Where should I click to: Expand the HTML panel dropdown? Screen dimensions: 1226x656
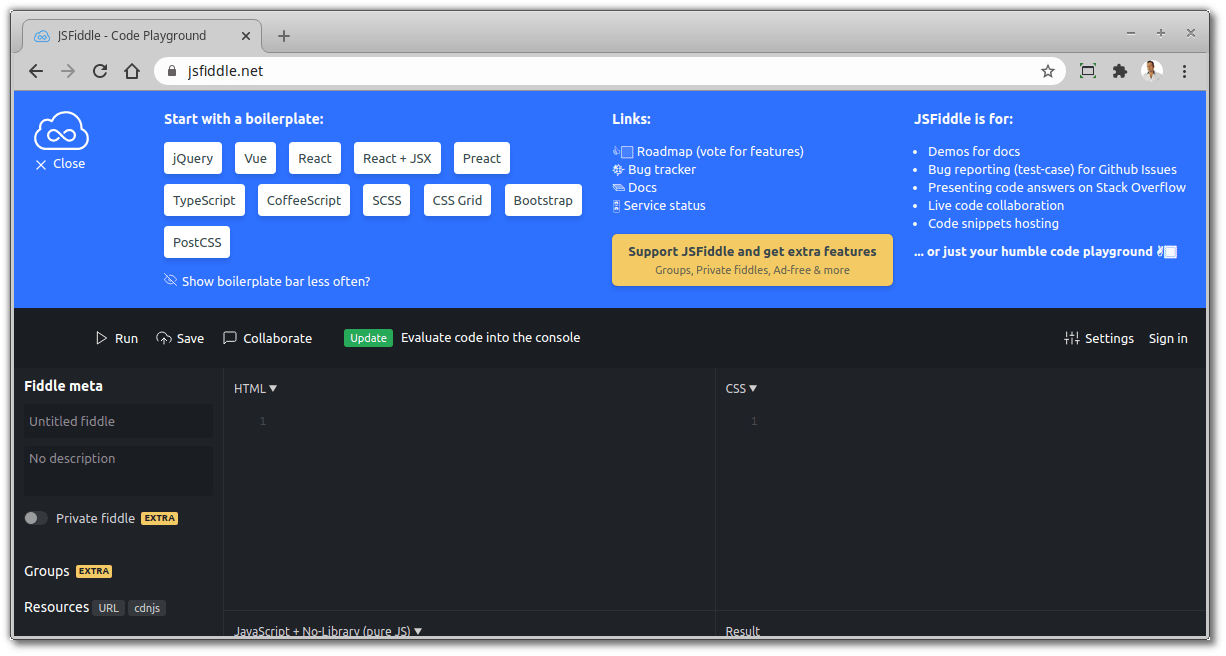tap(256, 388)
